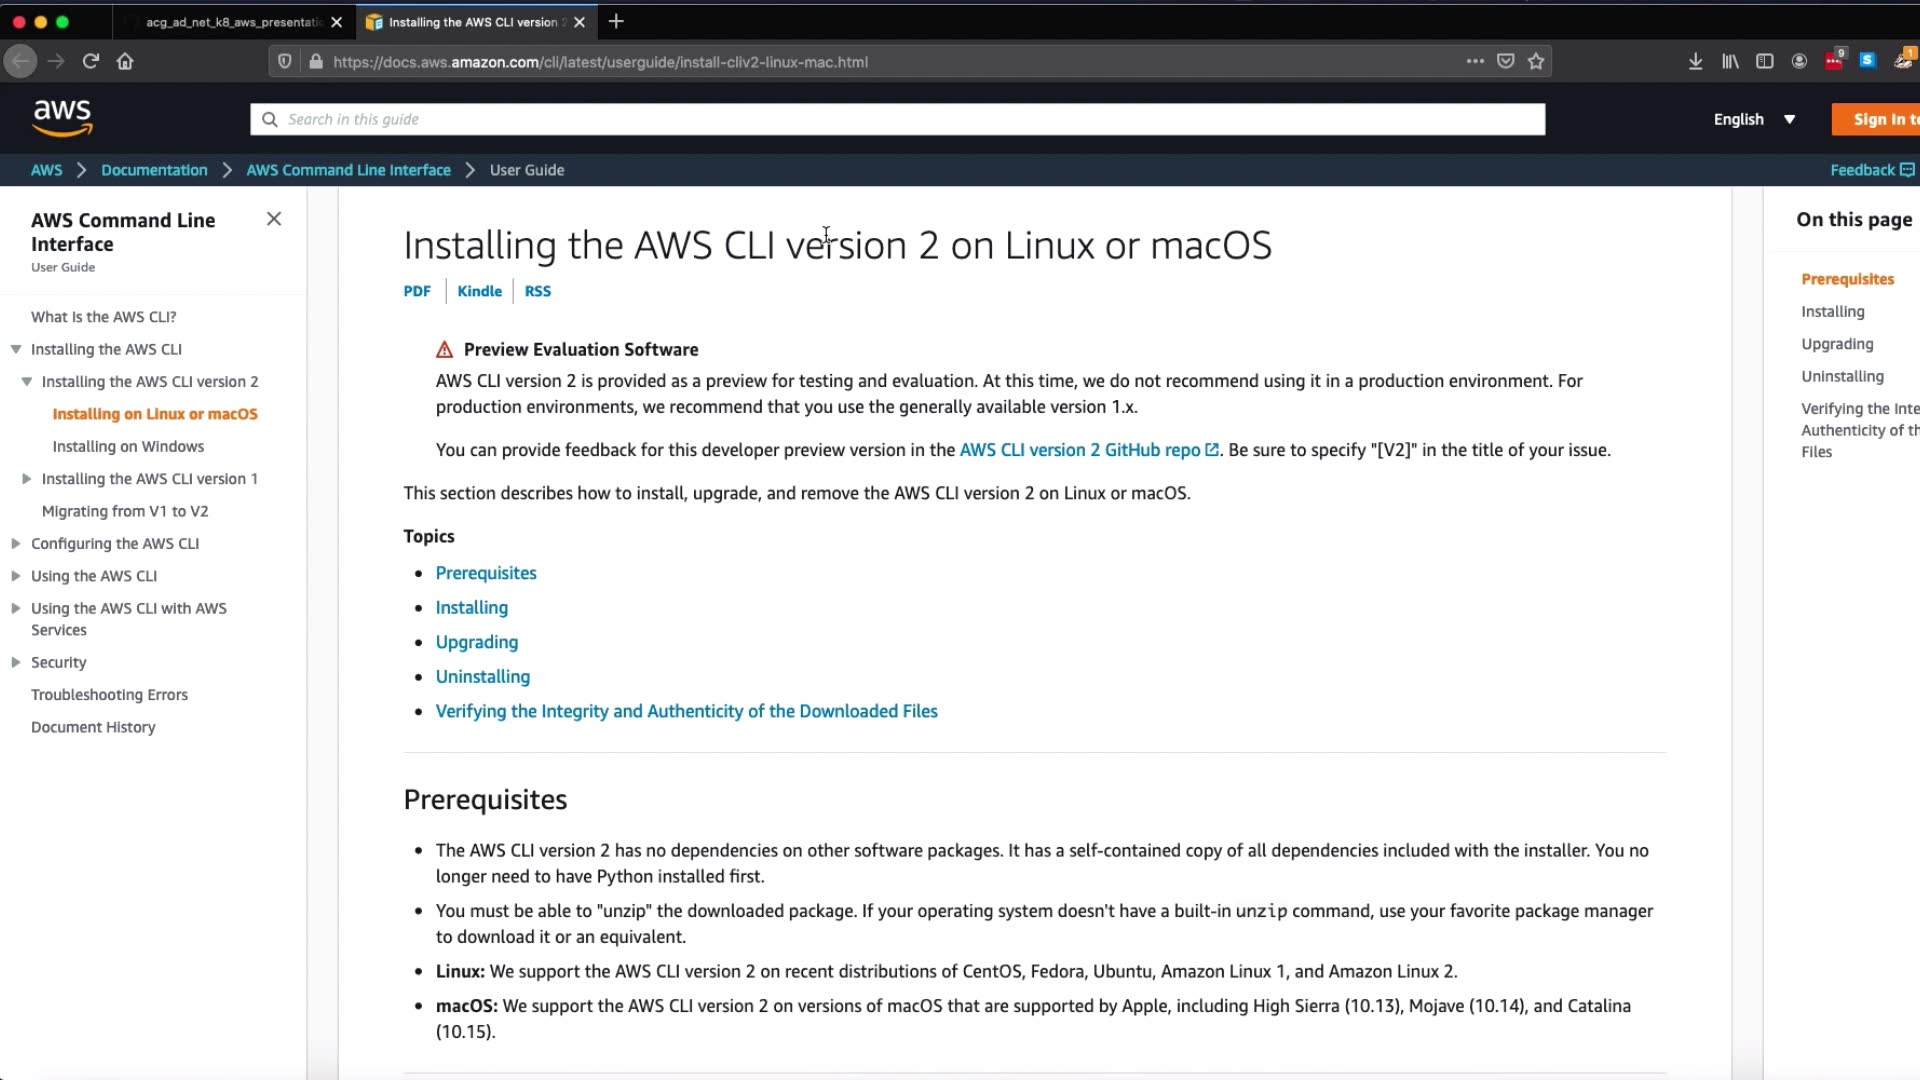Close the left navigation sidebar
The height and width of the screenshot is (1080, 1920).
(274, 219)
